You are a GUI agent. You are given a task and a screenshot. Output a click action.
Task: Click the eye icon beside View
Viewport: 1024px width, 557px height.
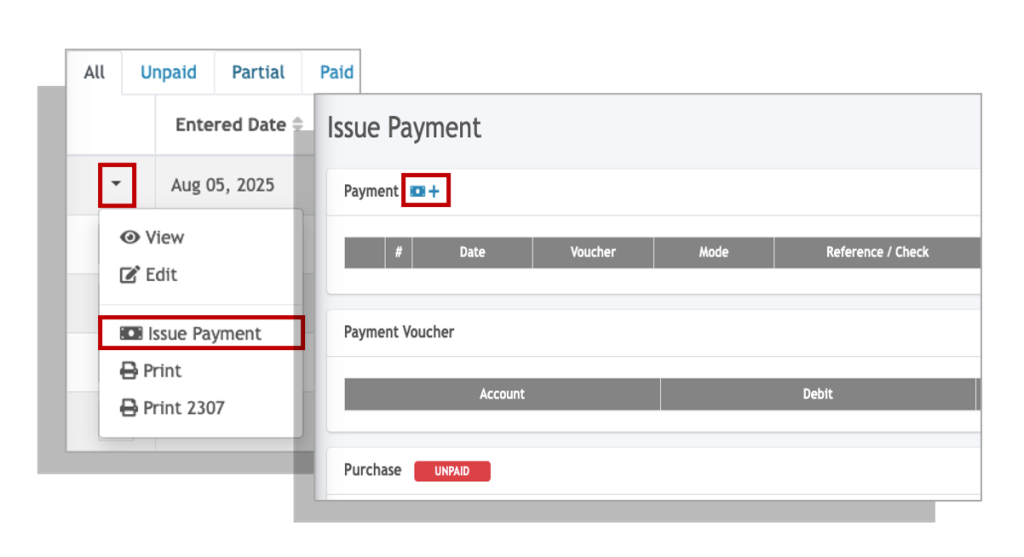click(x=129, y=238)
